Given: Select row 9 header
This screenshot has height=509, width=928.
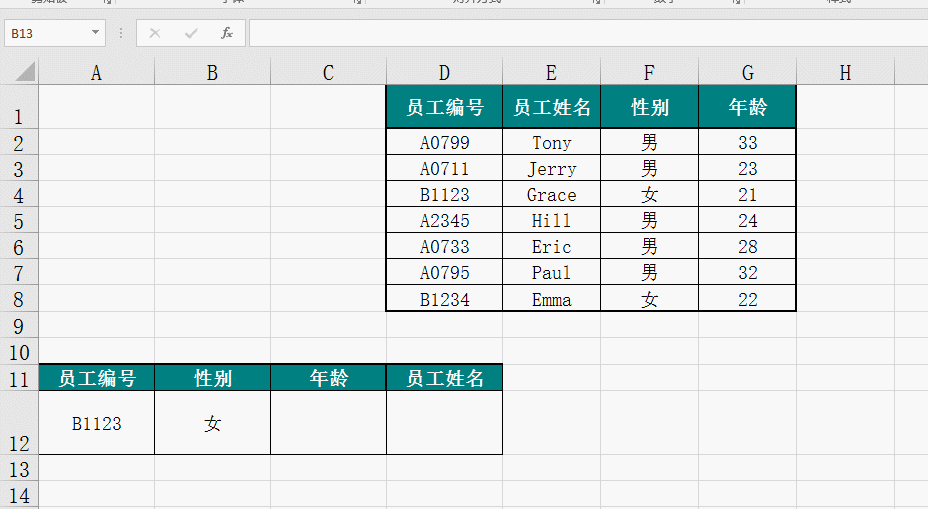Looking at the screenshot, I should tap(19, 325).
